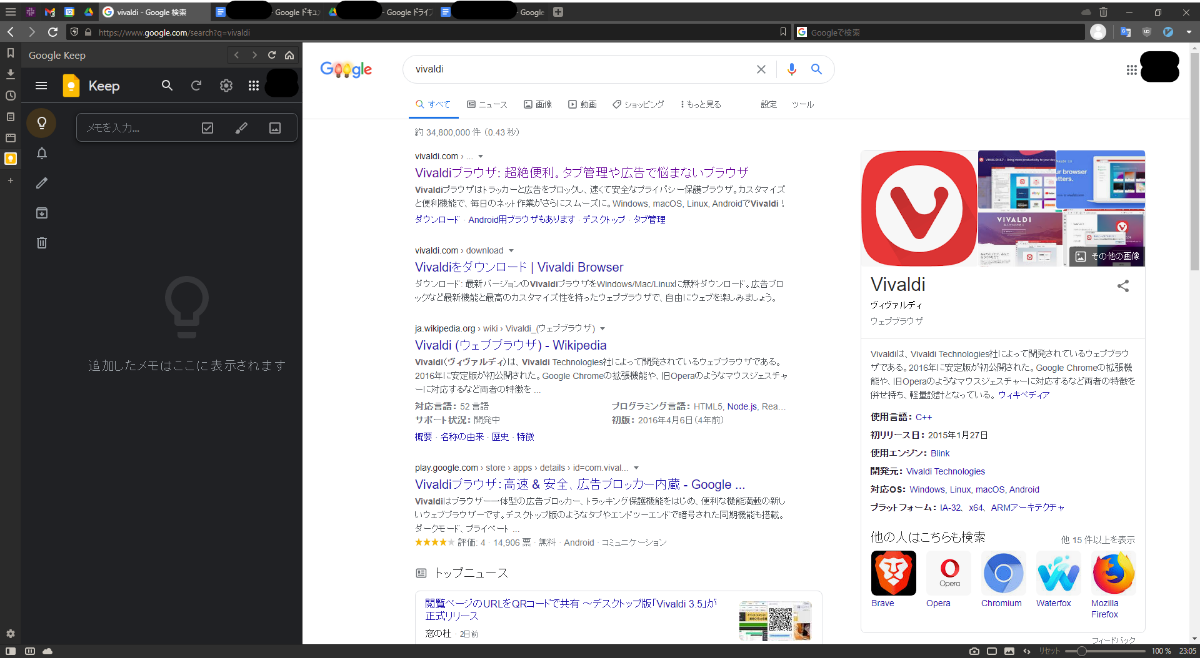
Task: Refresh notes in Keep
Action: [196, 86]
